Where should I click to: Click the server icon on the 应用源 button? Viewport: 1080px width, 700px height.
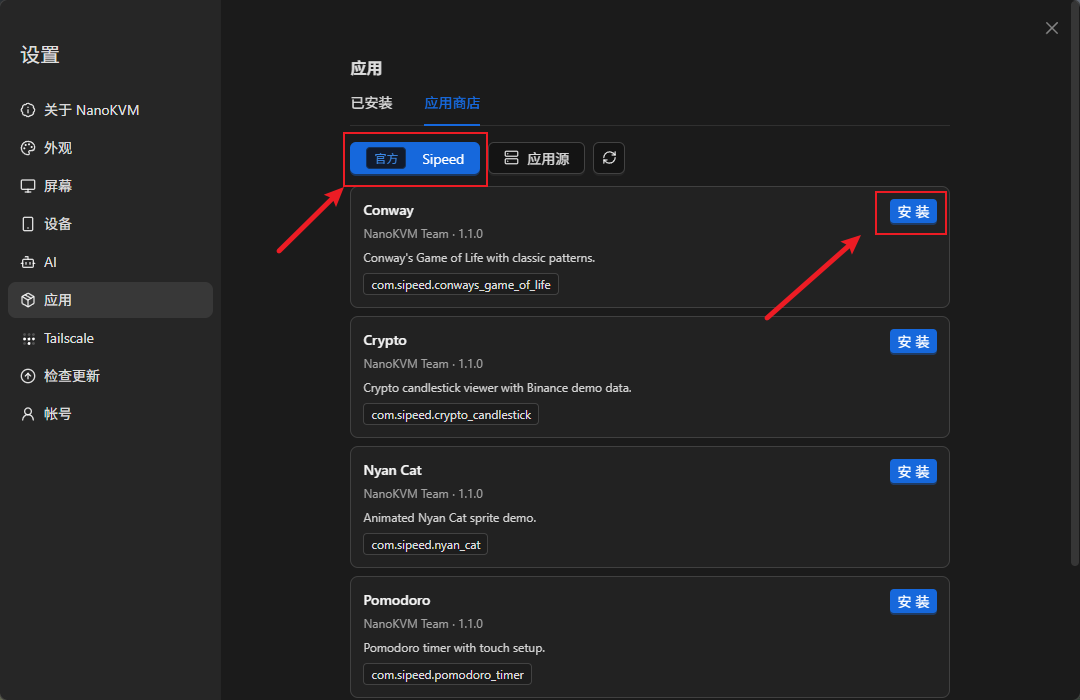511,158
